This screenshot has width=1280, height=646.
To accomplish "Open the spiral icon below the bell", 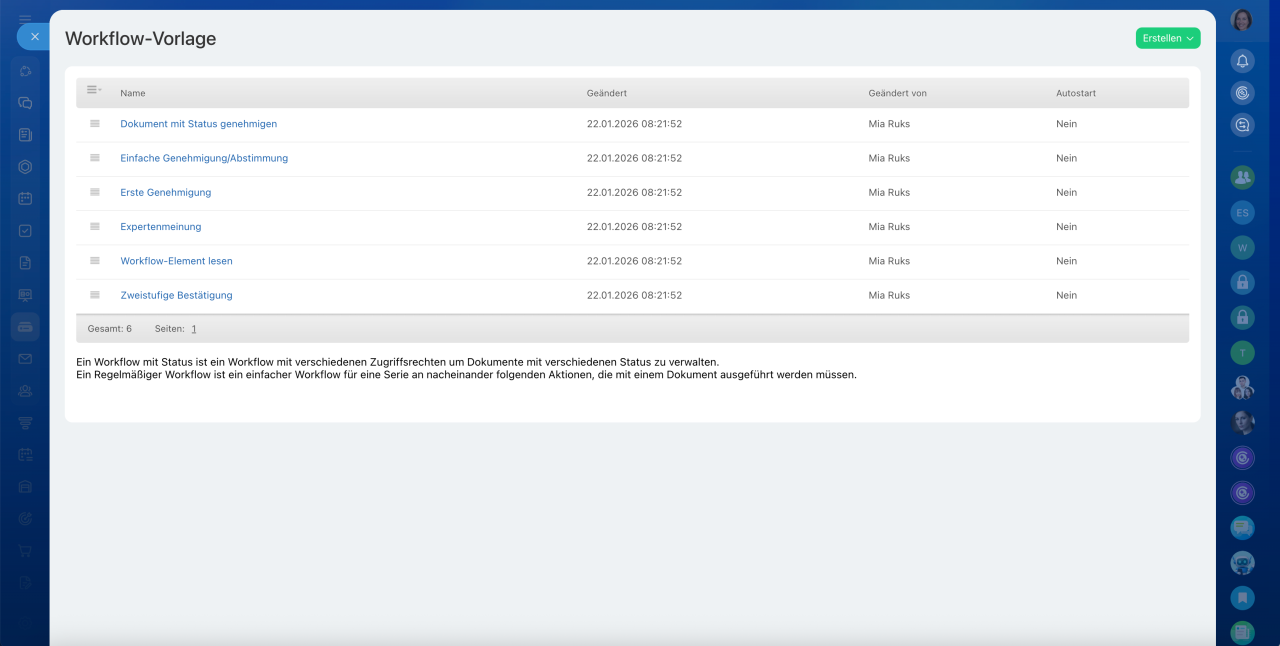I will (1242, 93).
